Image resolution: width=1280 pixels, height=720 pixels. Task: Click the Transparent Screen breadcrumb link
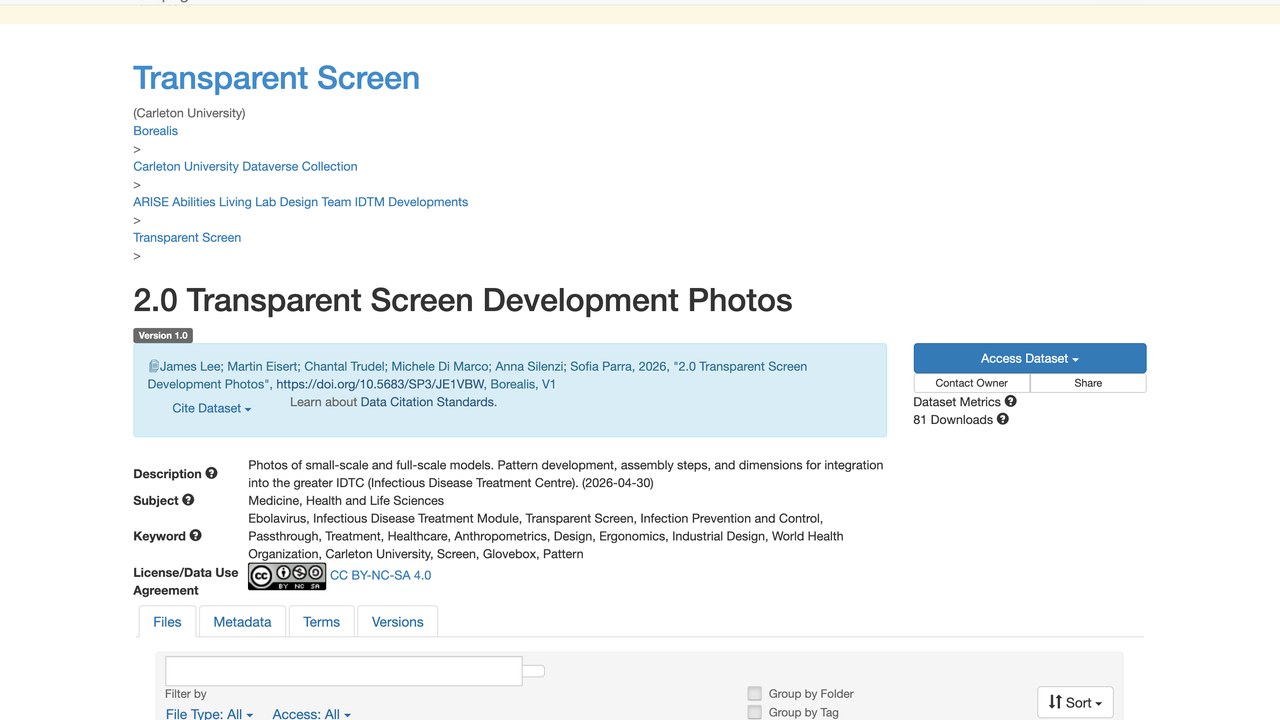[187, 237]
